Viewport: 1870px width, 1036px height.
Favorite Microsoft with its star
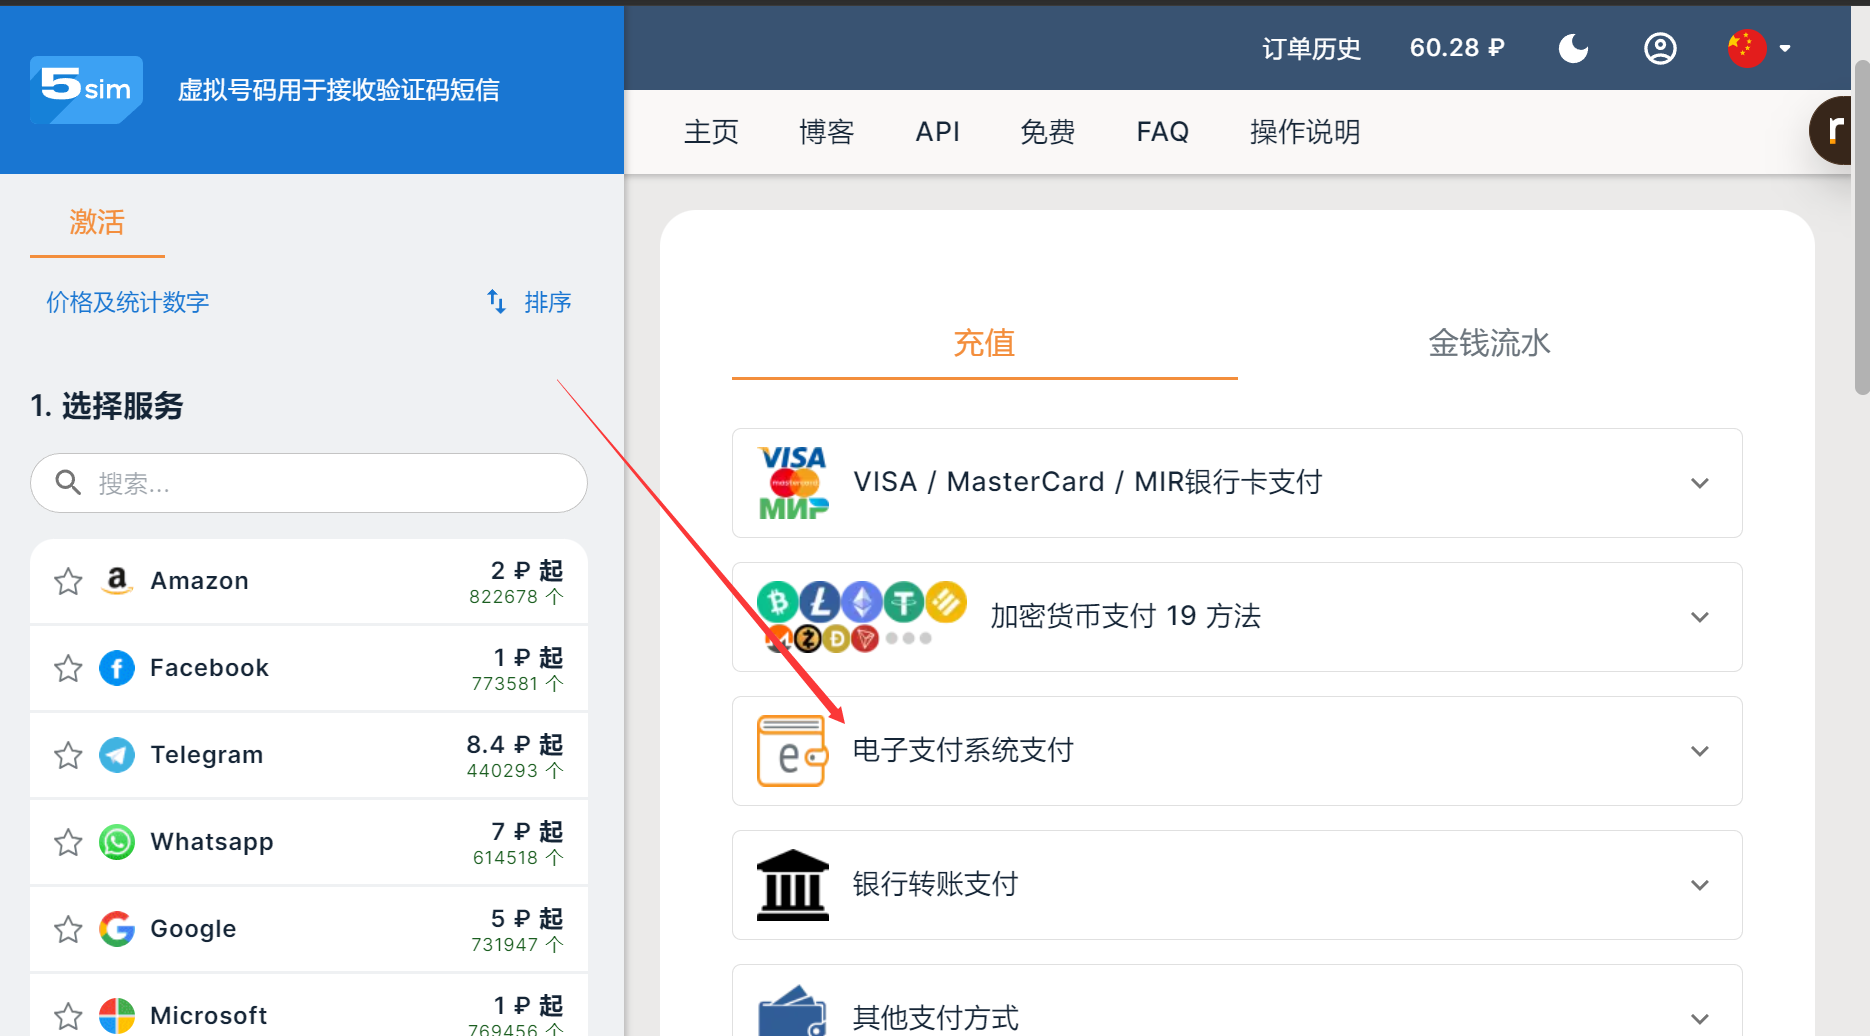(68, 1016)
